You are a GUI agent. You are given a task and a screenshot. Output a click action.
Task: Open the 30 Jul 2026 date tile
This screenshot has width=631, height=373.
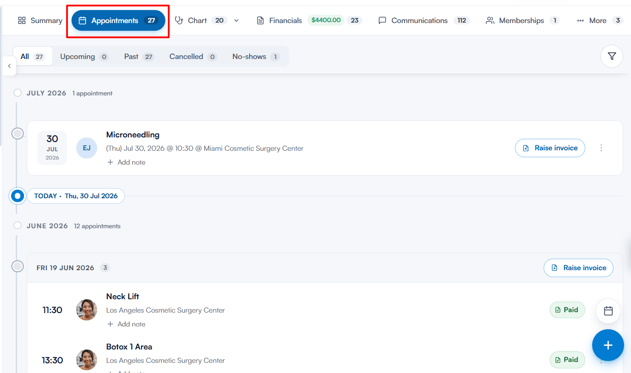point(52,148)
